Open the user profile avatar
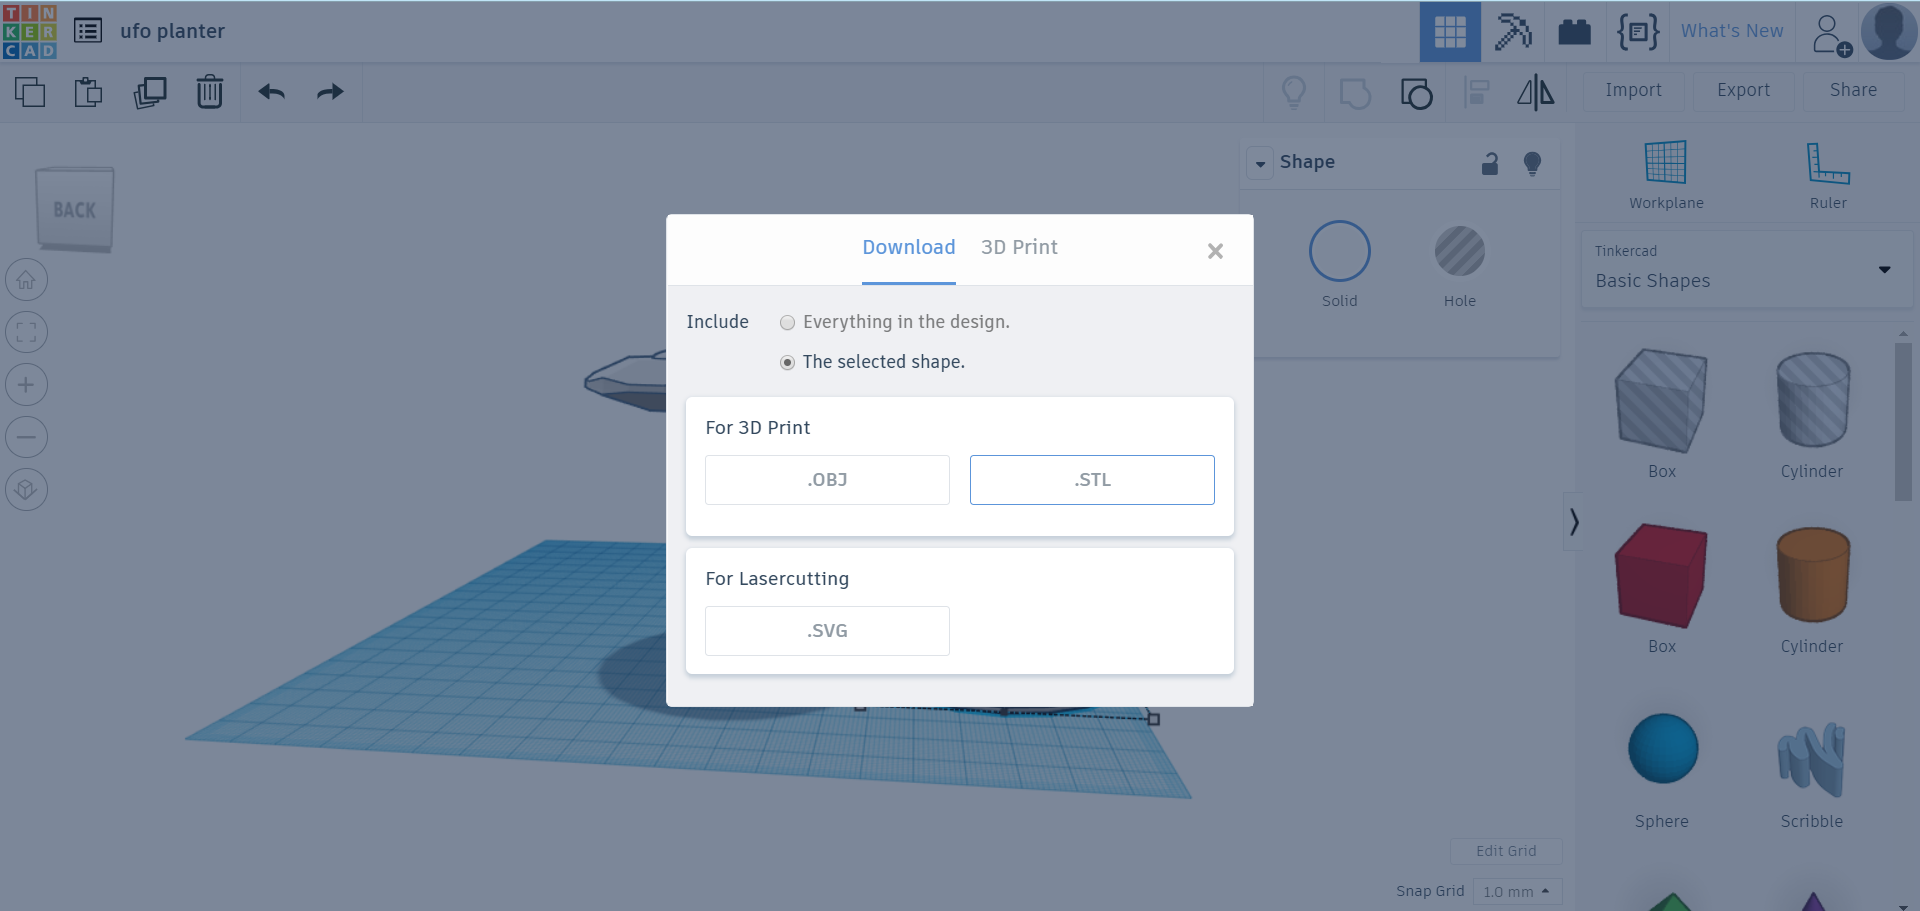This screenshot has width=1920, height=911. pos(1889,31)
